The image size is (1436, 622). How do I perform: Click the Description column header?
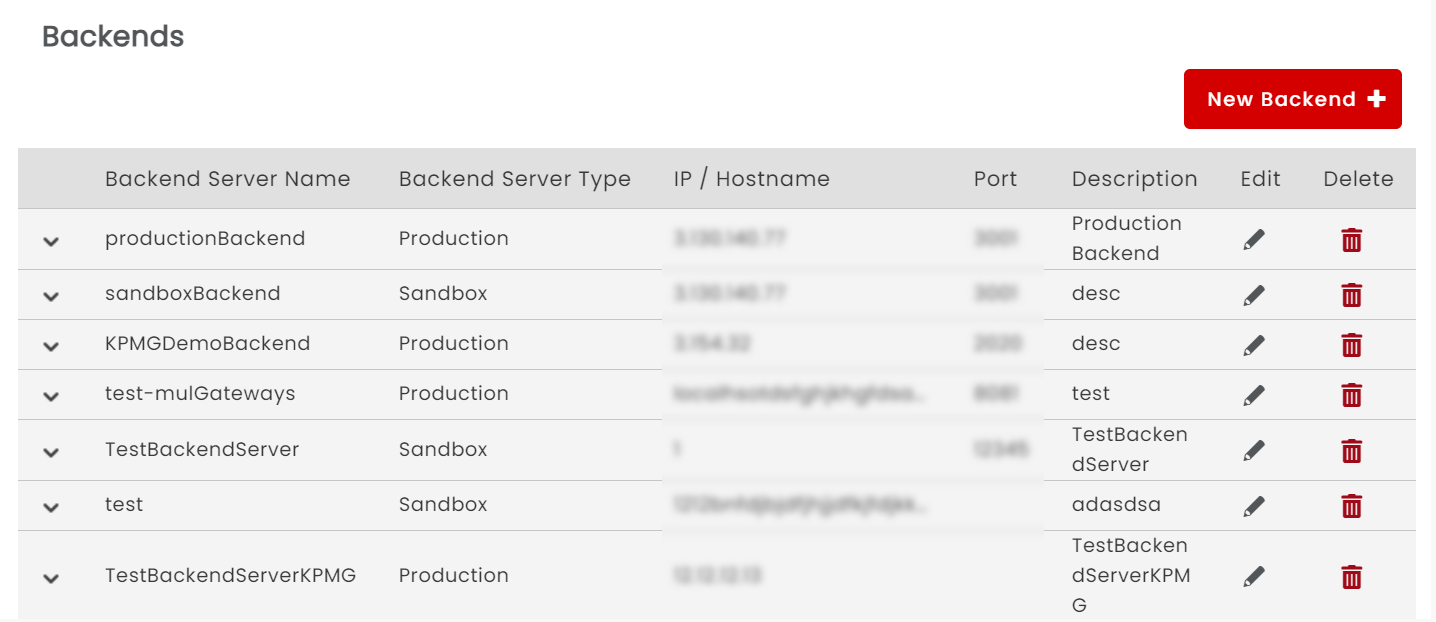1134,179
